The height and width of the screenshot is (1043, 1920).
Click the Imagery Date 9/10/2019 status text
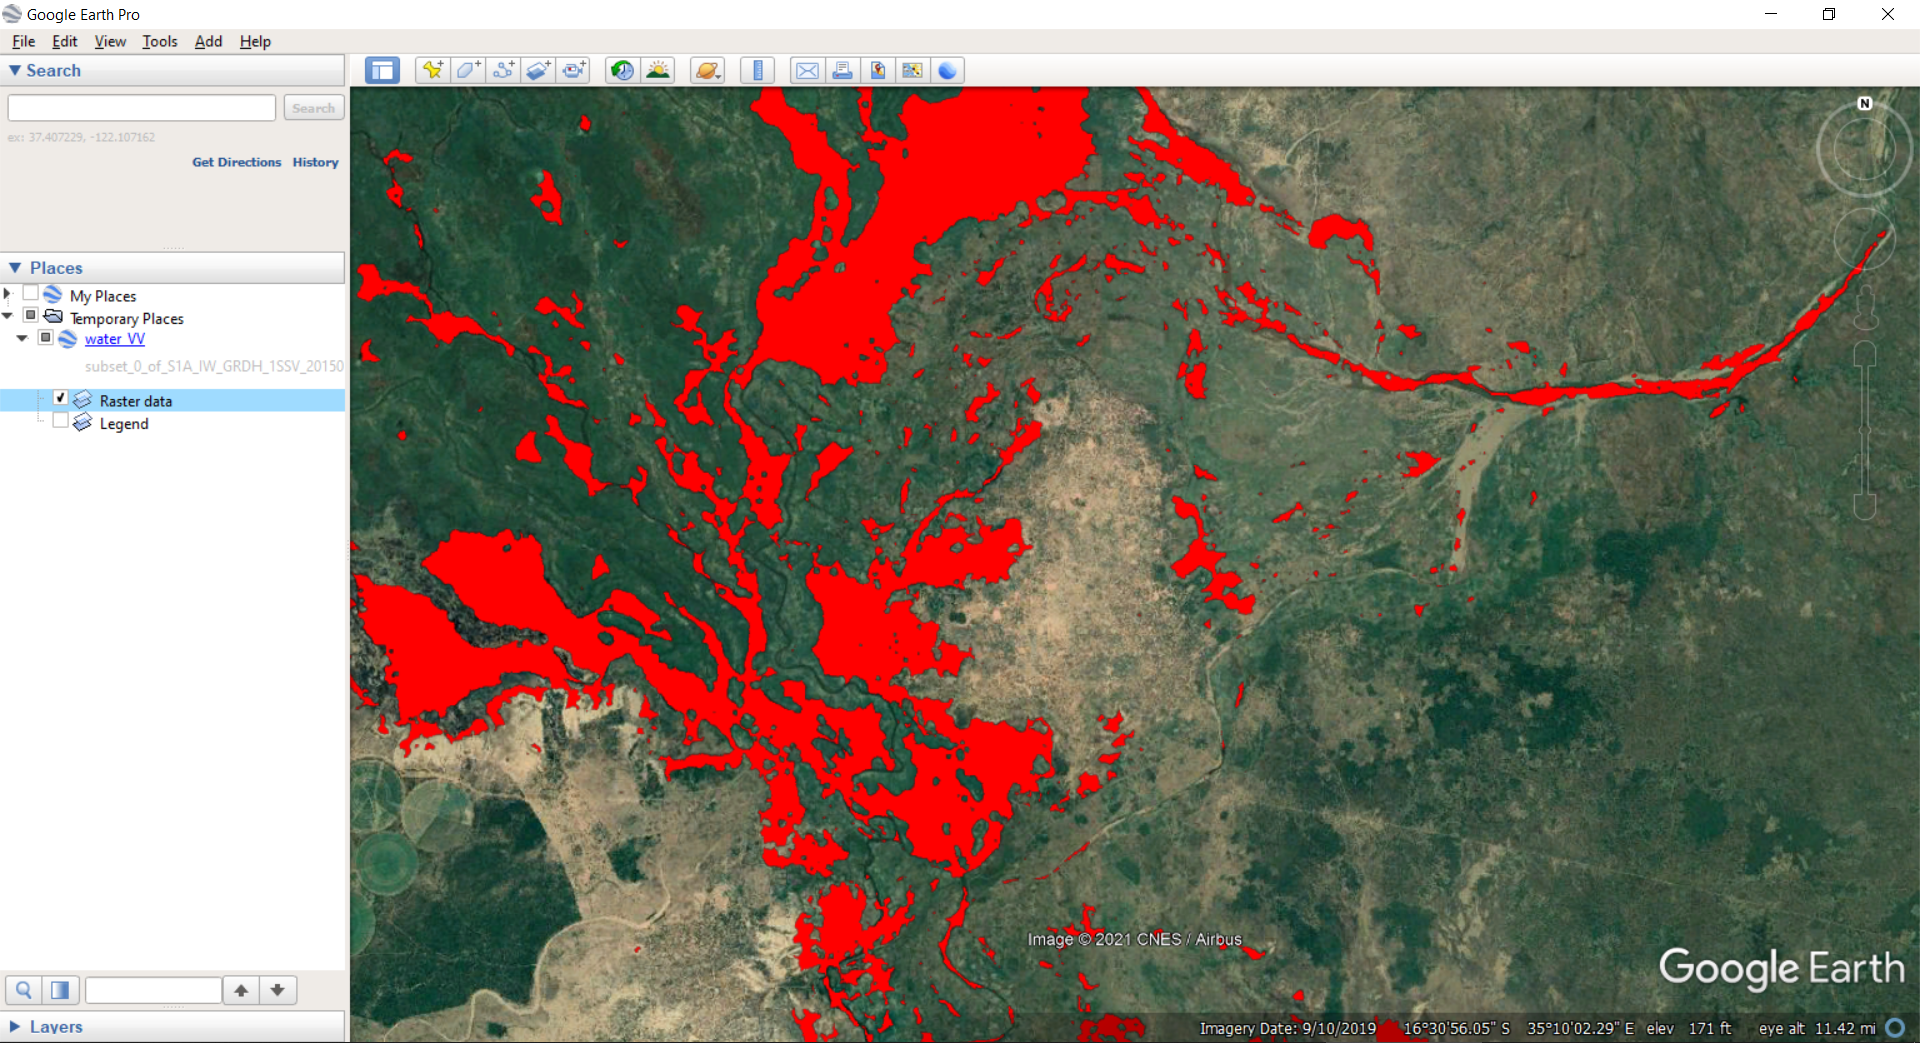point(1288,1028)
